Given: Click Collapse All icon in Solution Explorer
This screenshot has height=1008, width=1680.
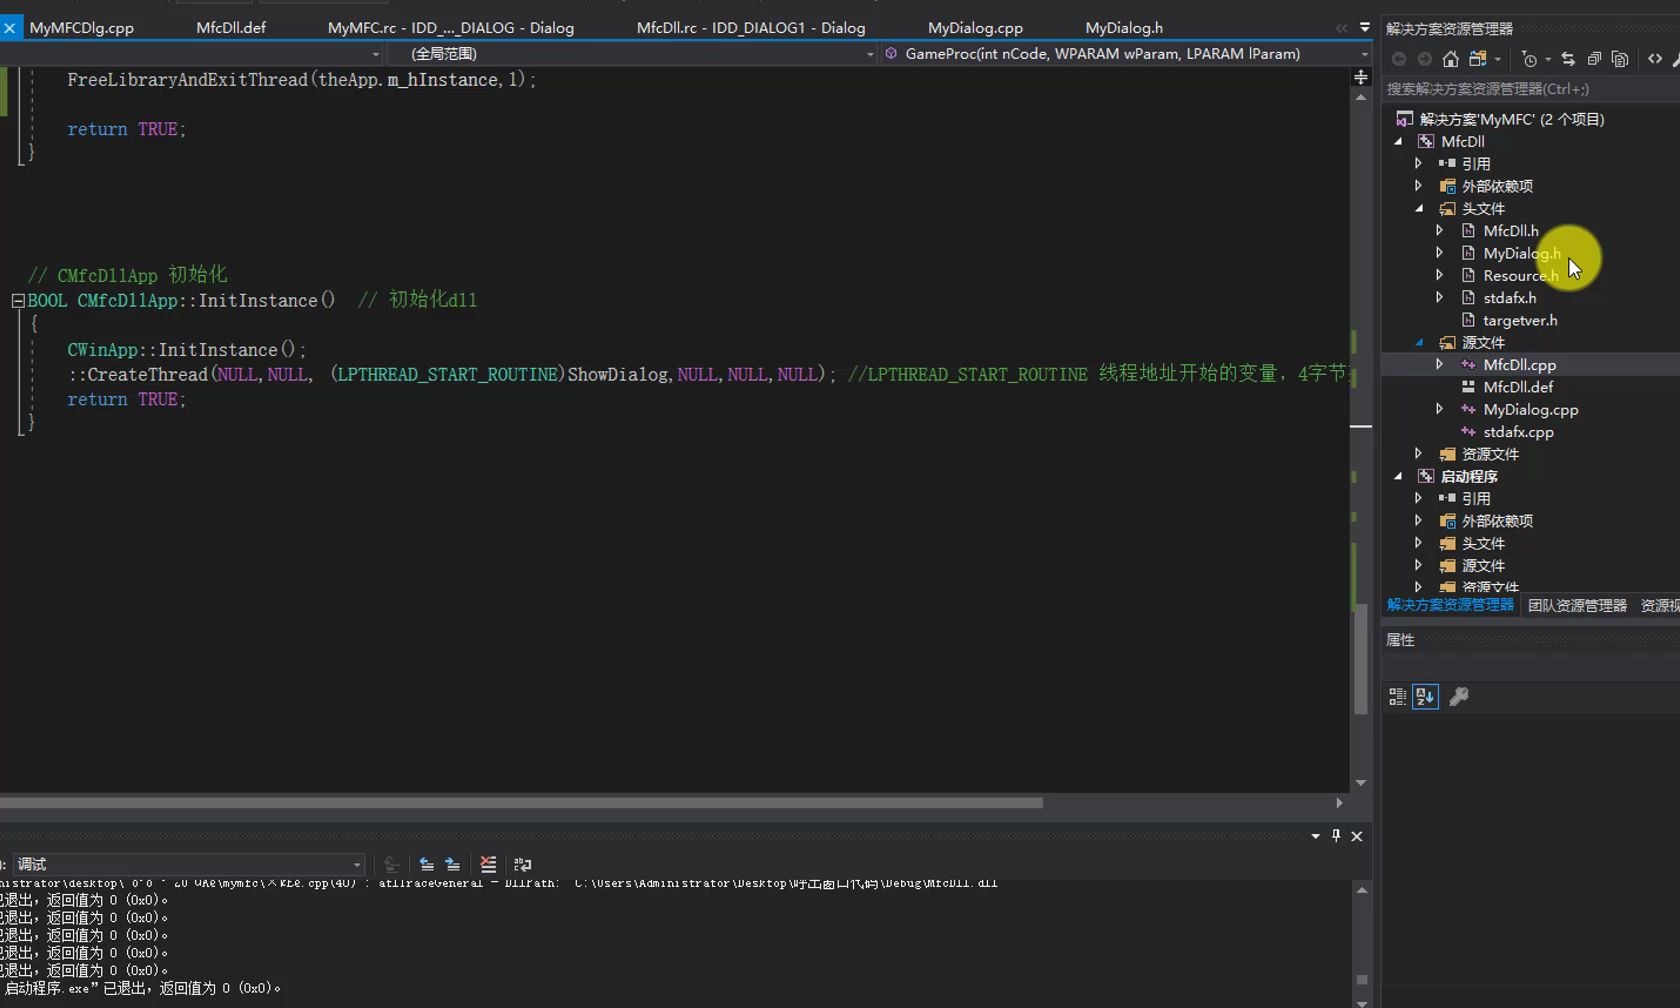Looking at the screenshot, I should coord(1594,59).
